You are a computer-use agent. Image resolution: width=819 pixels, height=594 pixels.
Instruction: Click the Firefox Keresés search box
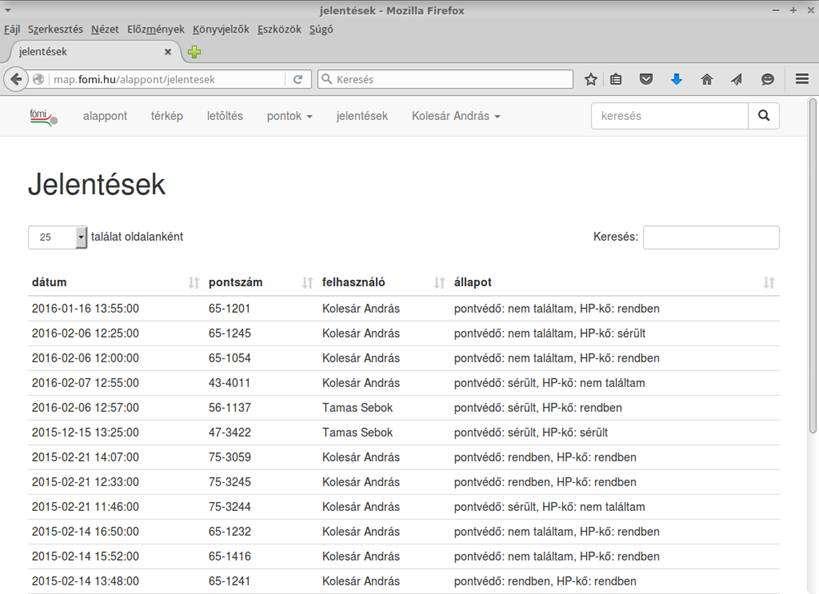pos(445,79)
